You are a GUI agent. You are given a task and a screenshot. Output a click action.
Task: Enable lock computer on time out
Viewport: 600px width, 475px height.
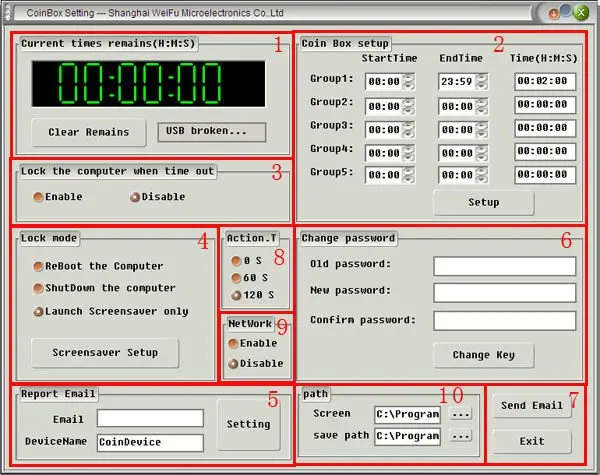pos(38,197)
